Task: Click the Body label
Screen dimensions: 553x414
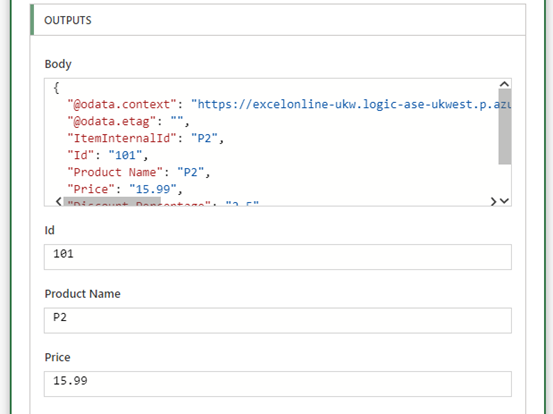Action: tap(58, 64)
